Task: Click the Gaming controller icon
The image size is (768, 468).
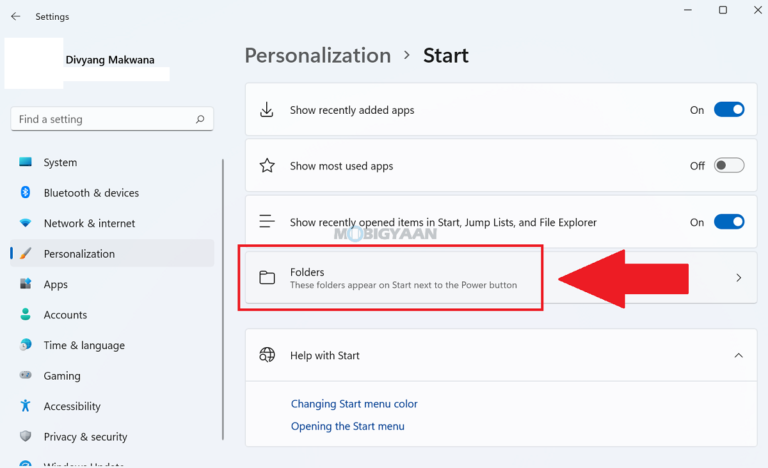Action: 25,375
